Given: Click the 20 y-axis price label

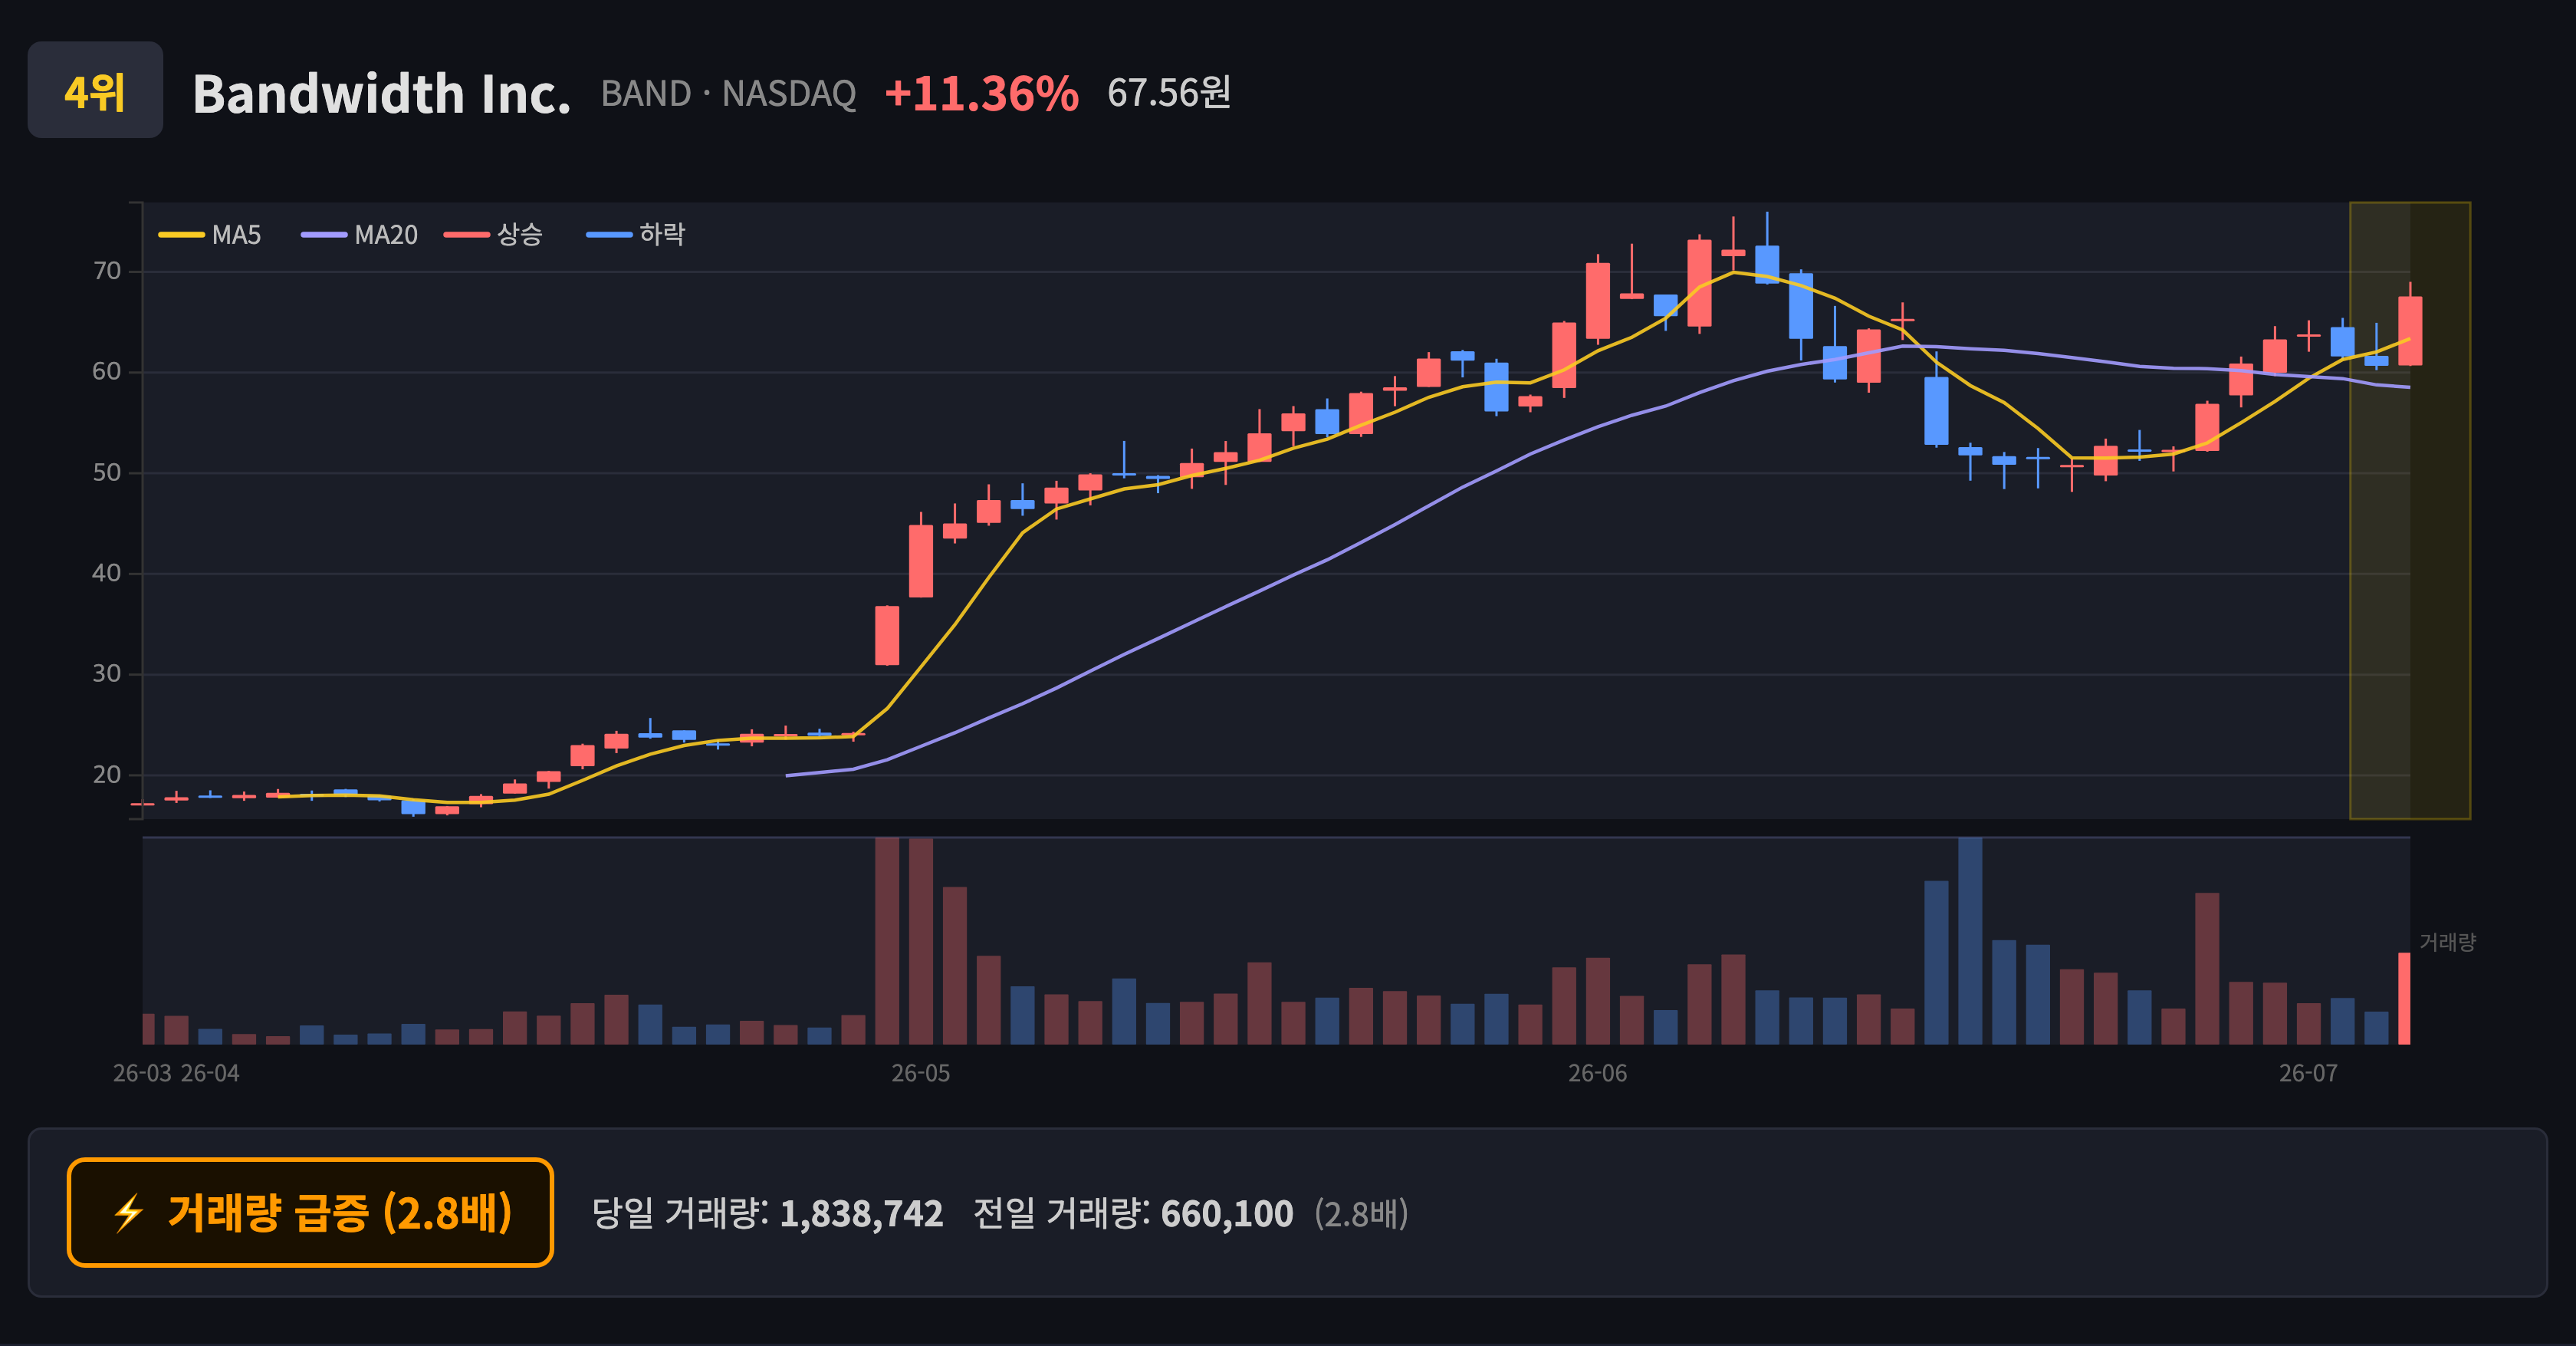Looking at the screenshot, I should pos(107,774).
